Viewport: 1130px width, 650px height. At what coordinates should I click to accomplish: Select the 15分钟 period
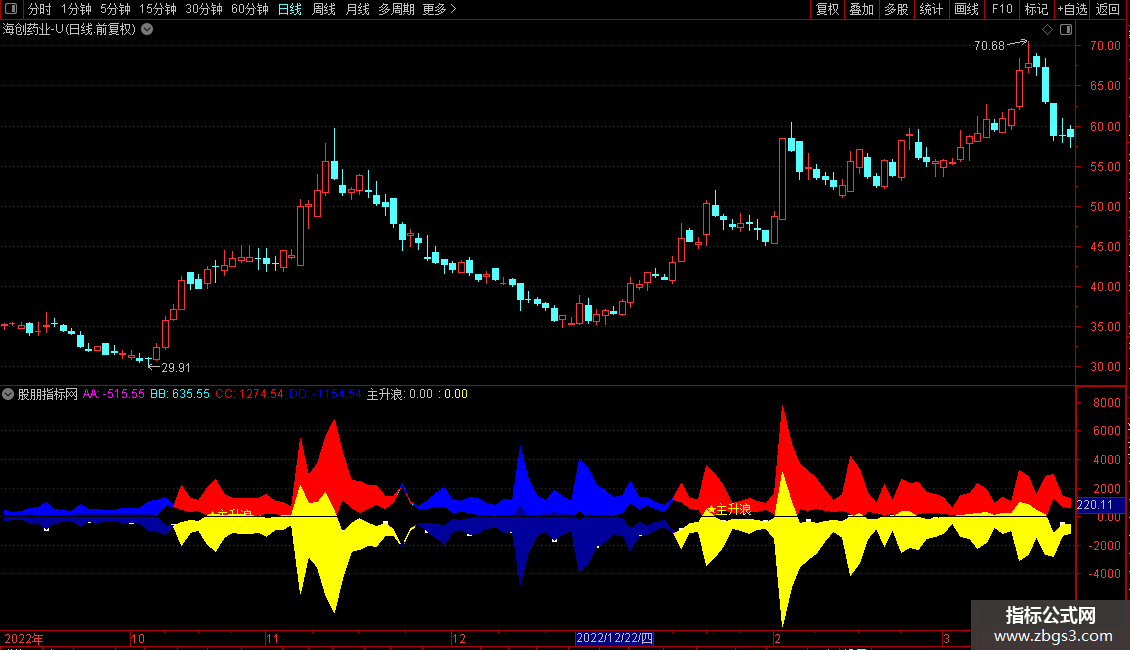tap(158, 9)
